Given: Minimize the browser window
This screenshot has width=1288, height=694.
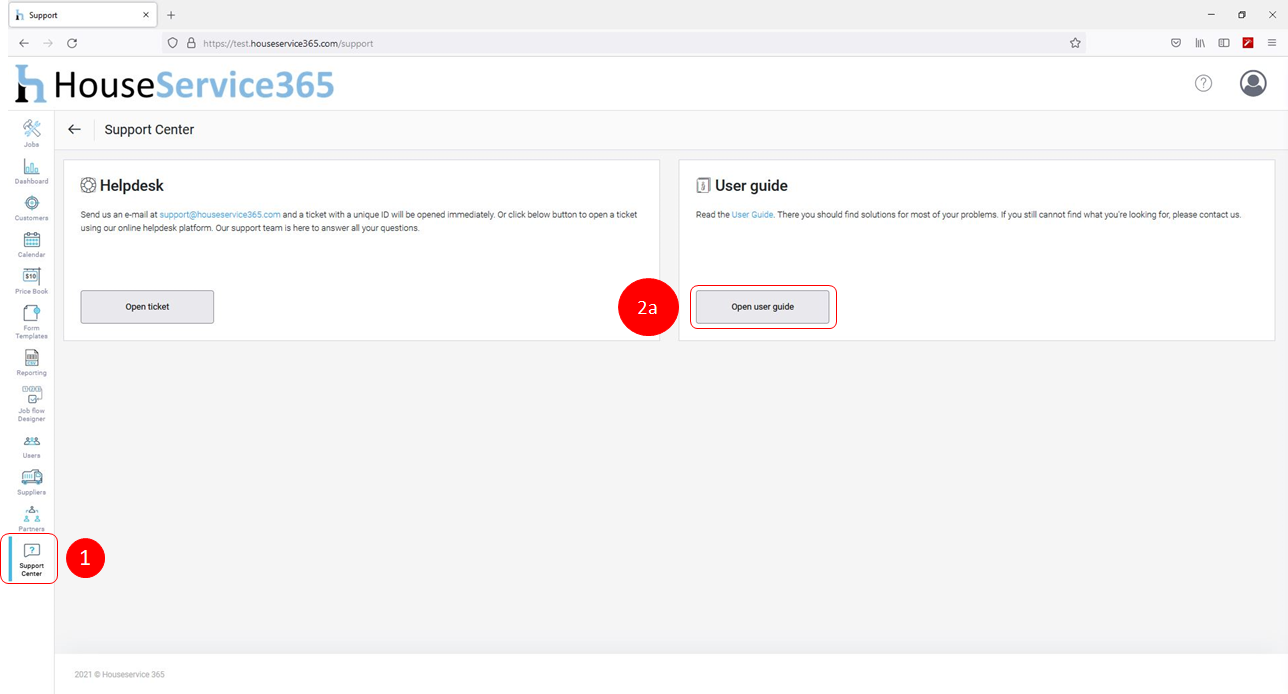Looking at the screenshot, I should tap(1211, 15).
